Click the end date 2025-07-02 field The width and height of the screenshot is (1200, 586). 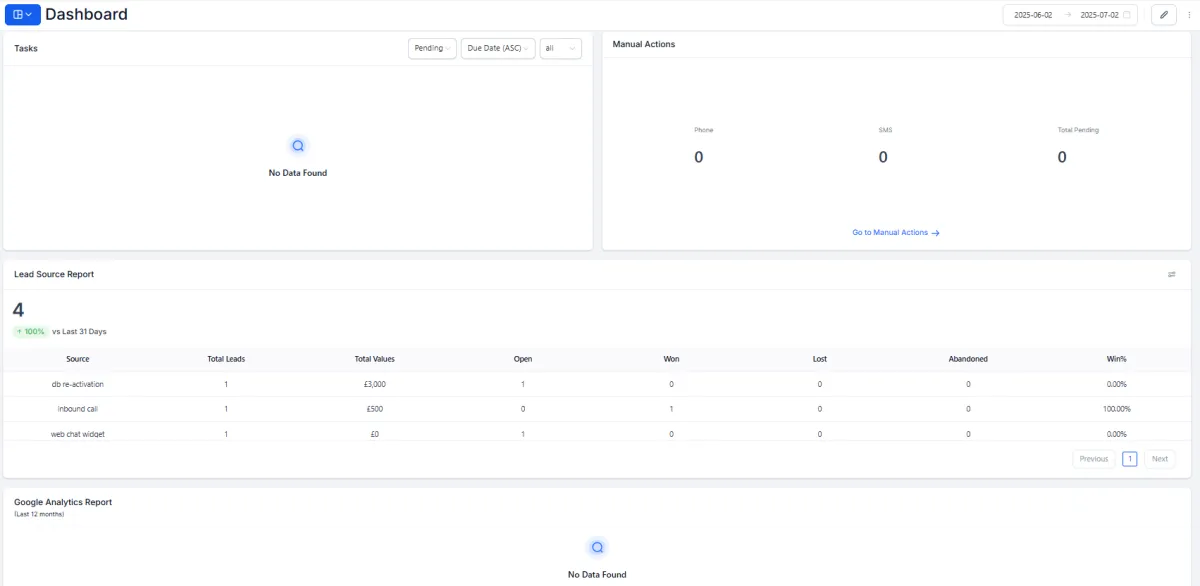tap(1093, 15)
